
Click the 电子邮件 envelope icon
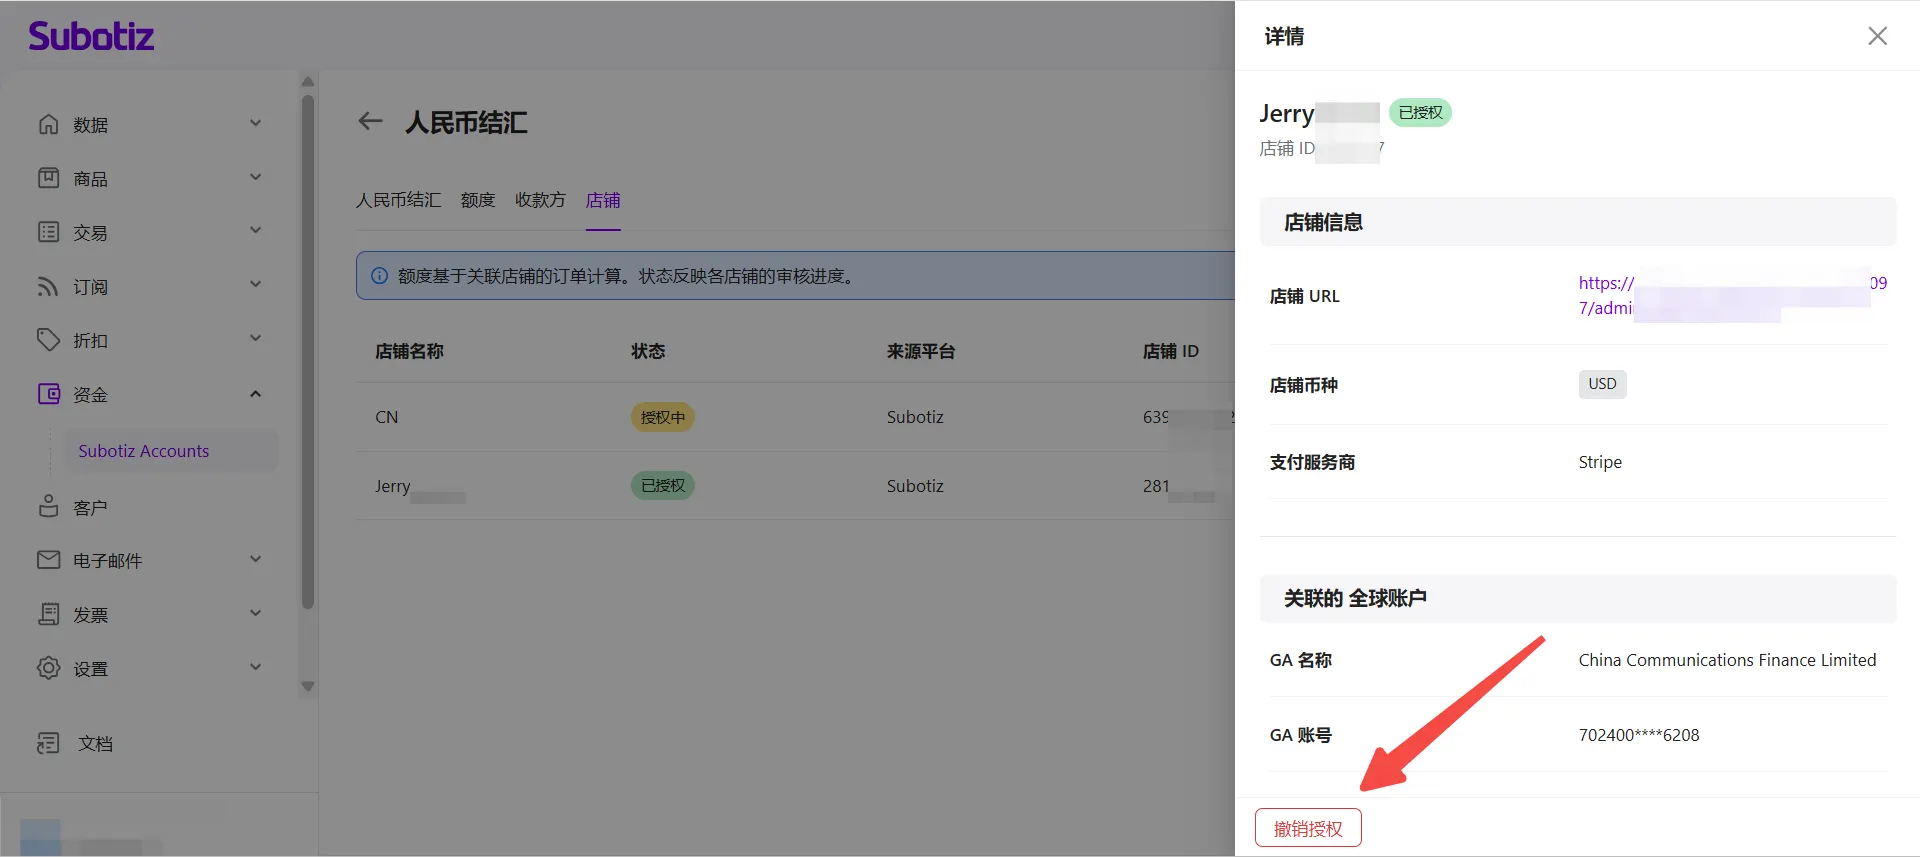tap(48, 560)
